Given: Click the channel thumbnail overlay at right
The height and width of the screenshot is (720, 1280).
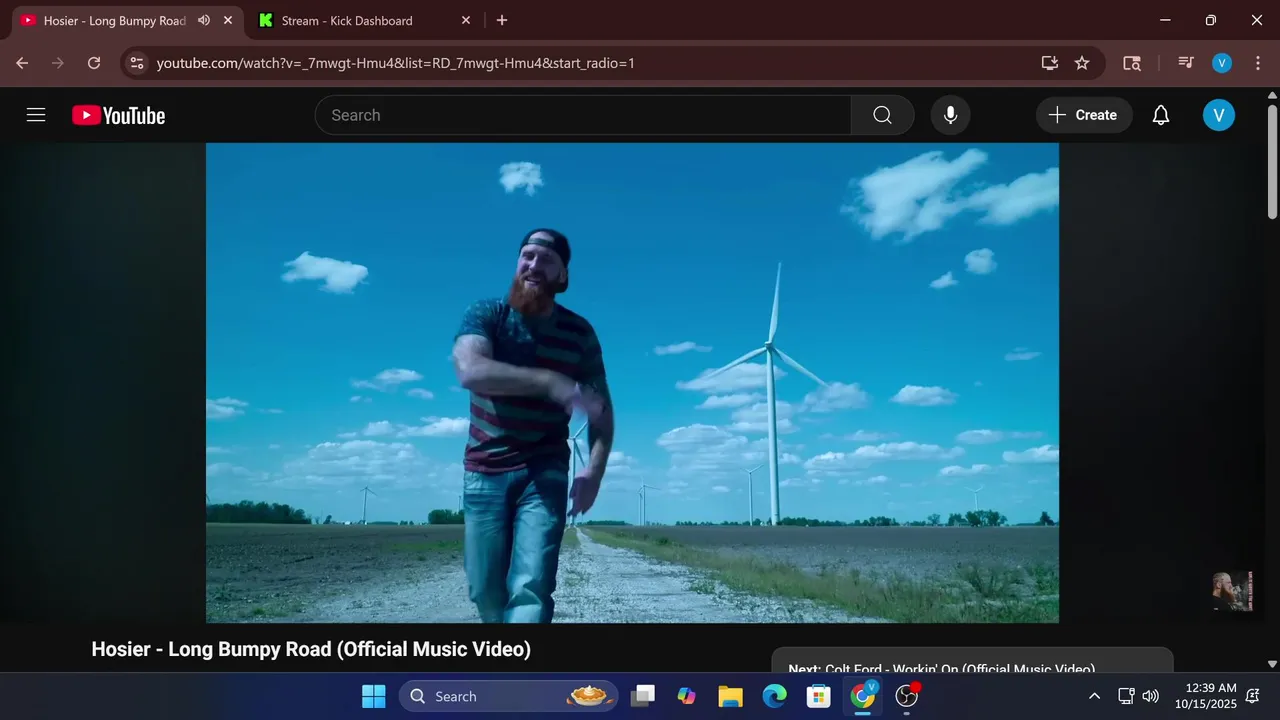Looking at the screenshot, I should (x=1232, y=591).
